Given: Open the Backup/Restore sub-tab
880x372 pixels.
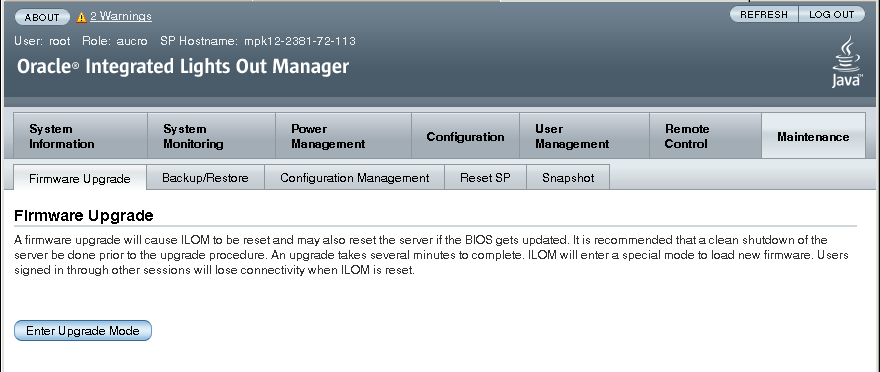Looking at the screenshot, I should (x=205, y=178).
